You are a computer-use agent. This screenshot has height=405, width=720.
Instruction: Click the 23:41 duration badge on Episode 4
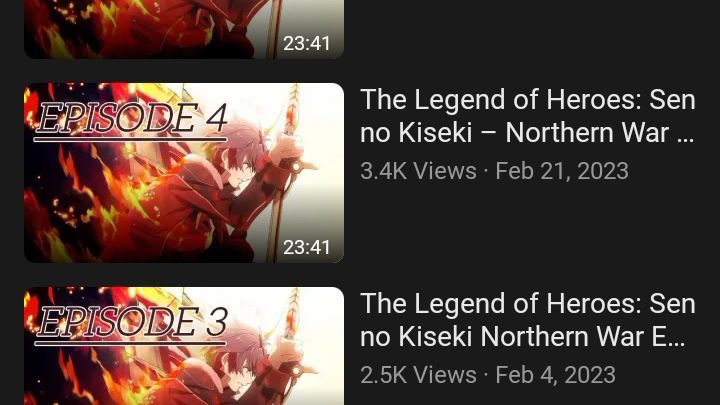click(306, 248)
